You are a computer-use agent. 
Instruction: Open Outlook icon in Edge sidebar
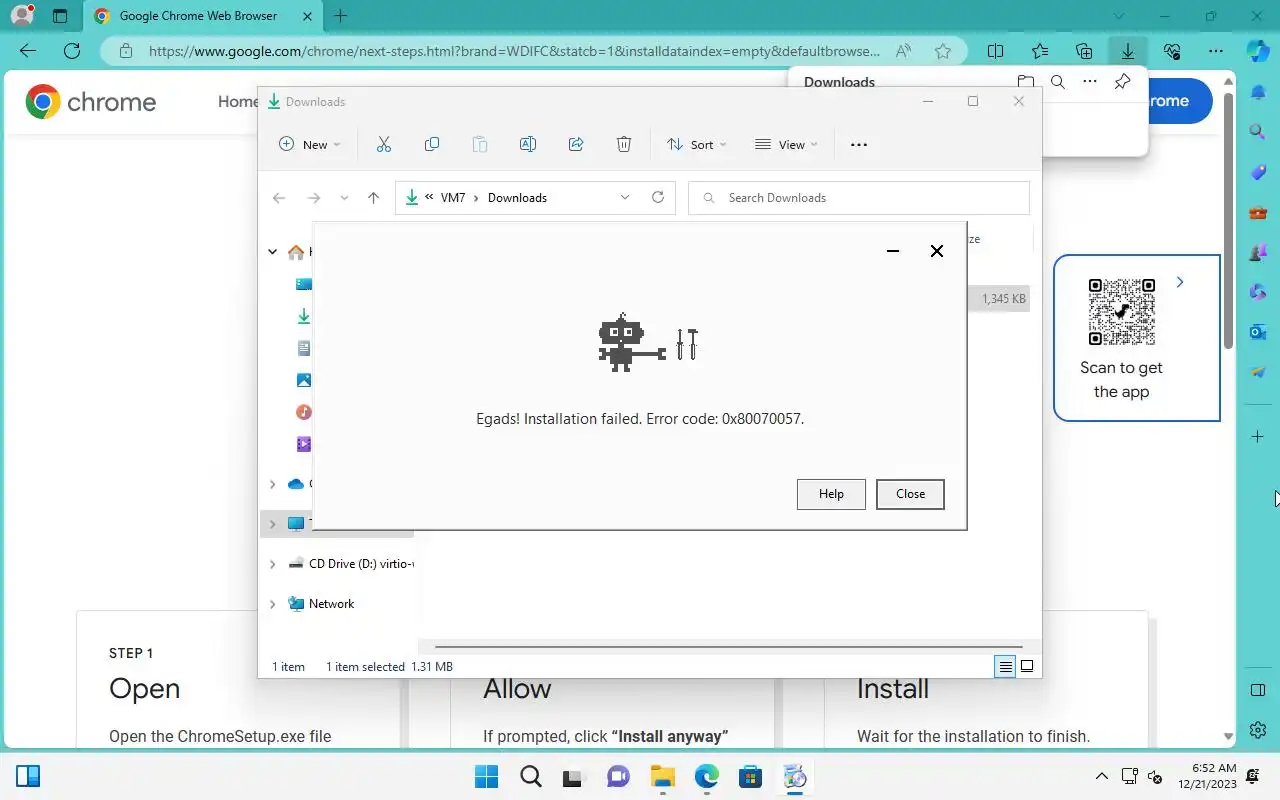click(x=1259, y=331)
